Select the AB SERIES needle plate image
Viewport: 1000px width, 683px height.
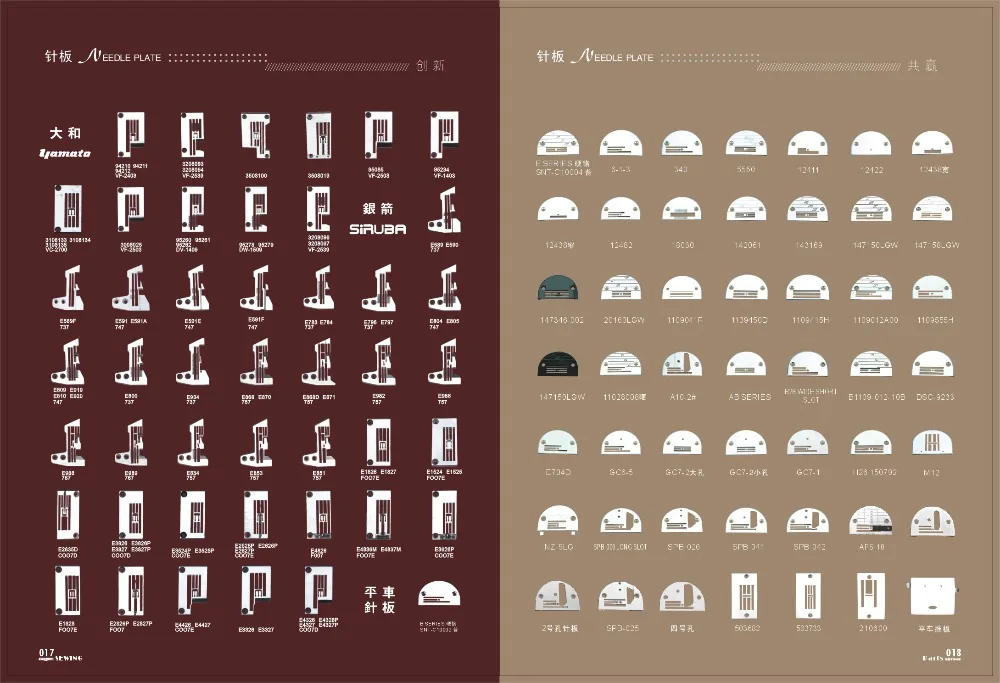pos(747,364)
